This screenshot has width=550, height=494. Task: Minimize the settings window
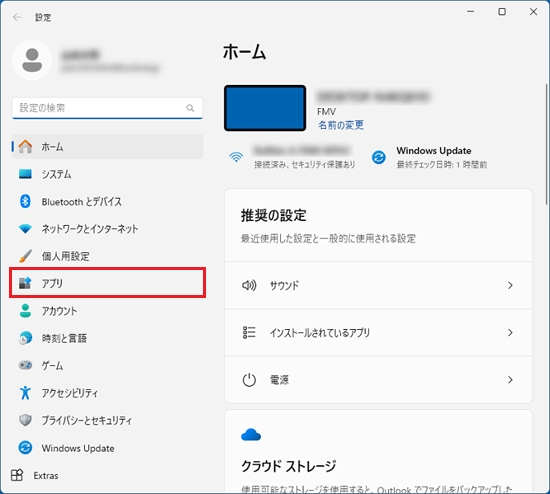click(471, 12)
